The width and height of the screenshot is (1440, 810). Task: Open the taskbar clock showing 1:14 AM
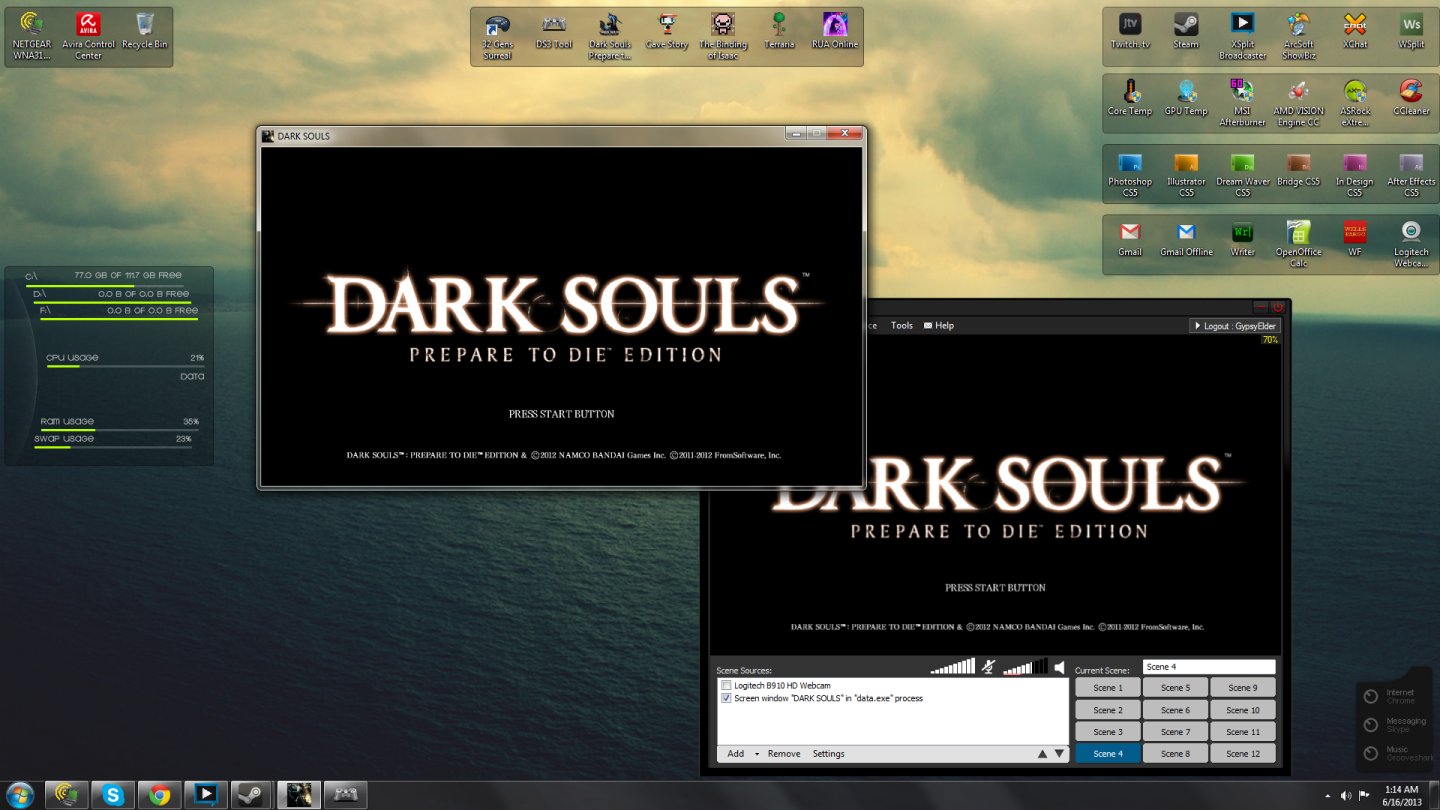tap(1400, 796)
